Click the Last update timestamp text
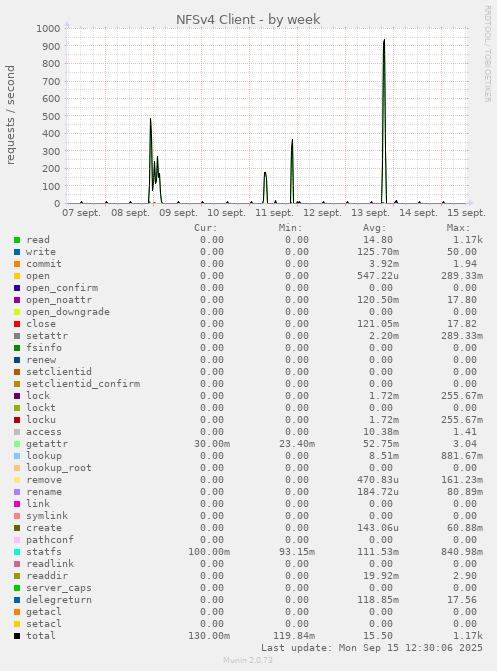Viewport: 497px width, 671px height. [372, 648]
